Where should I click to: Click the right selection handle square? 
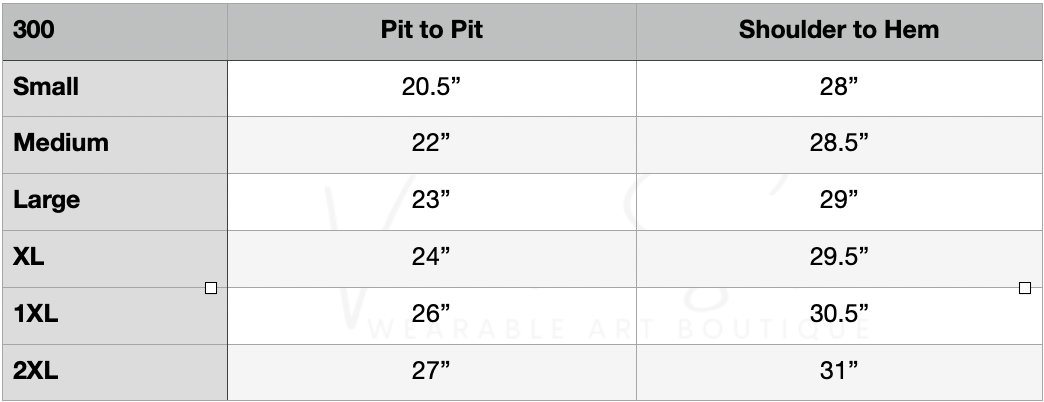1025,288
